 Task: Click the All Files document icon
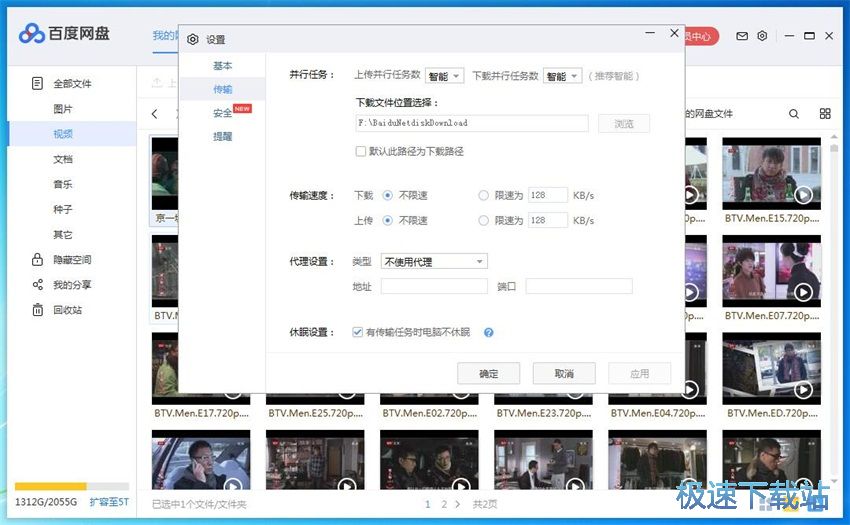tap(37, 84)
